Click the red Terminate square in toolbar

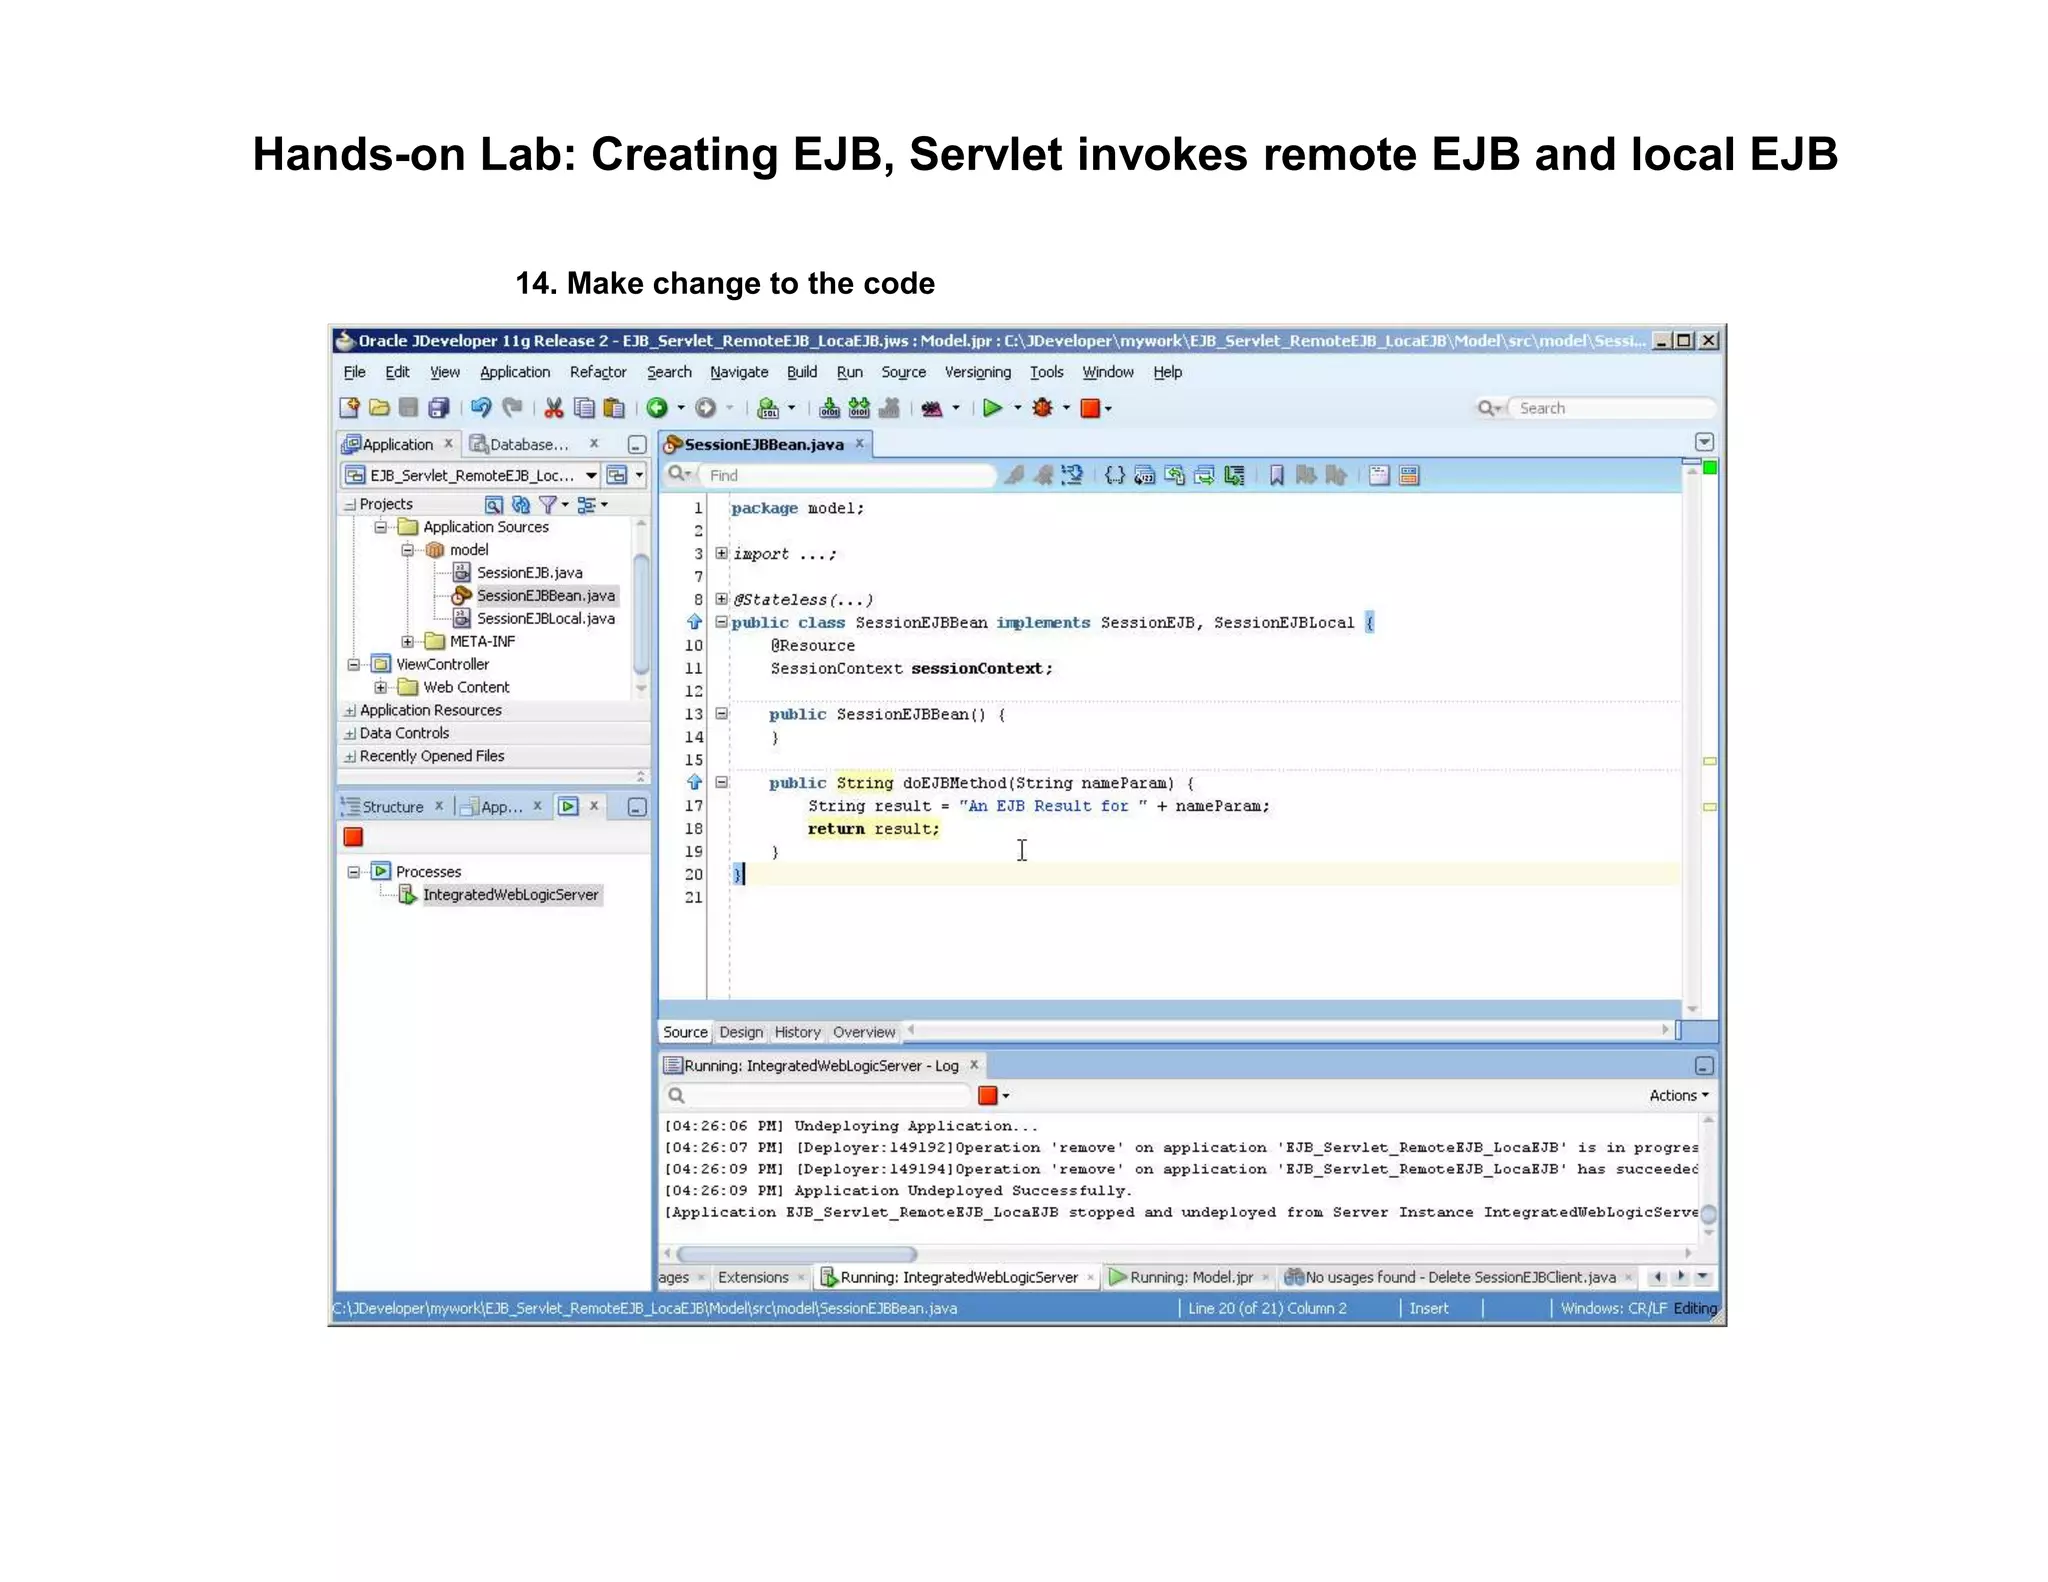click(x=1090, y=408)
